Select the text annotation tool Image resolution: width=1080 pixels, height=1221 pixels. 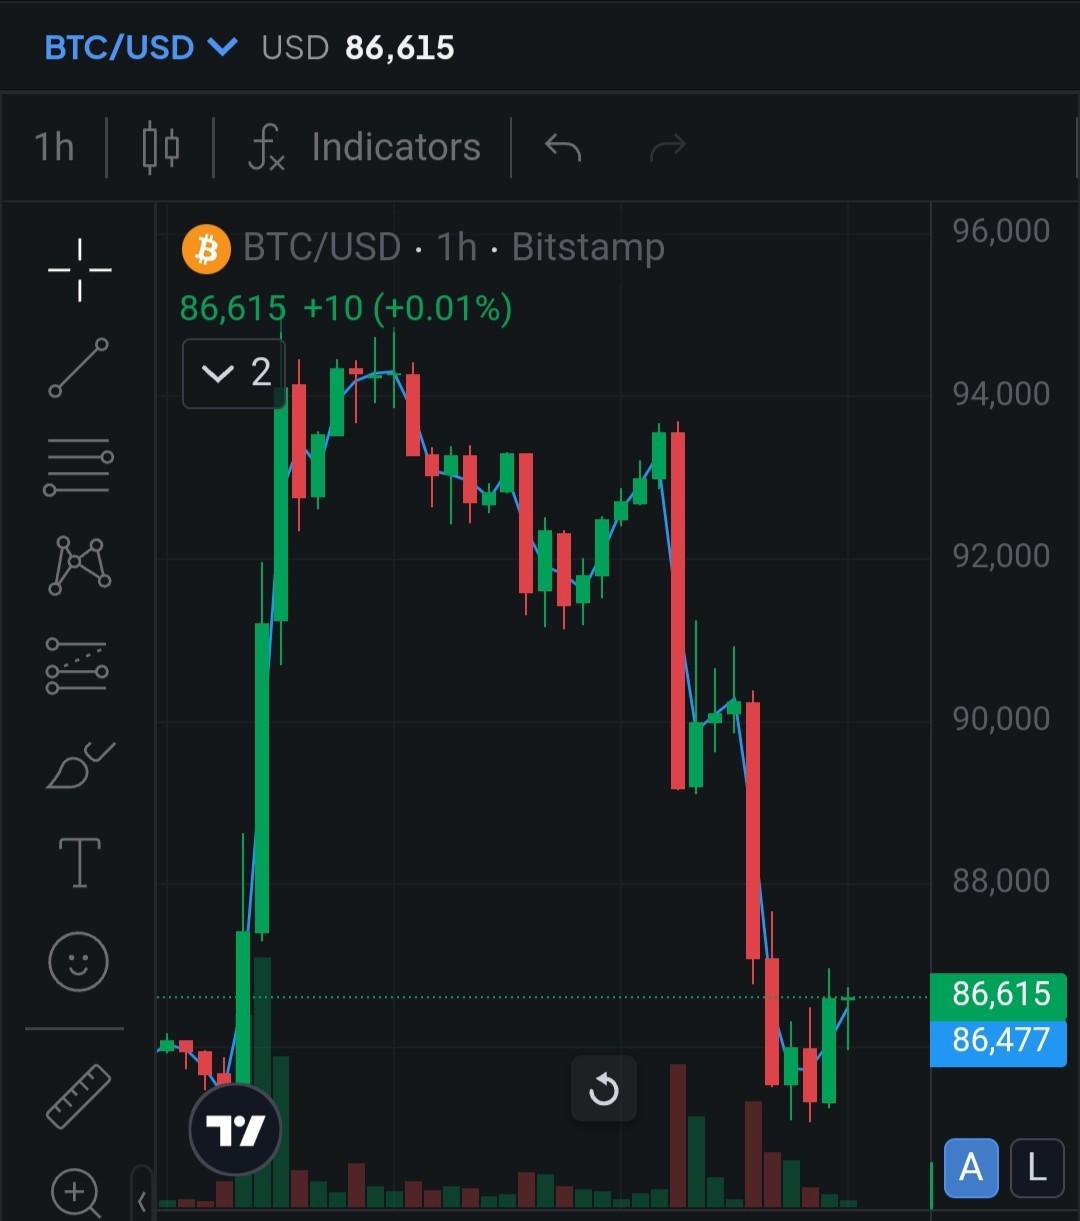pos(79,863)
